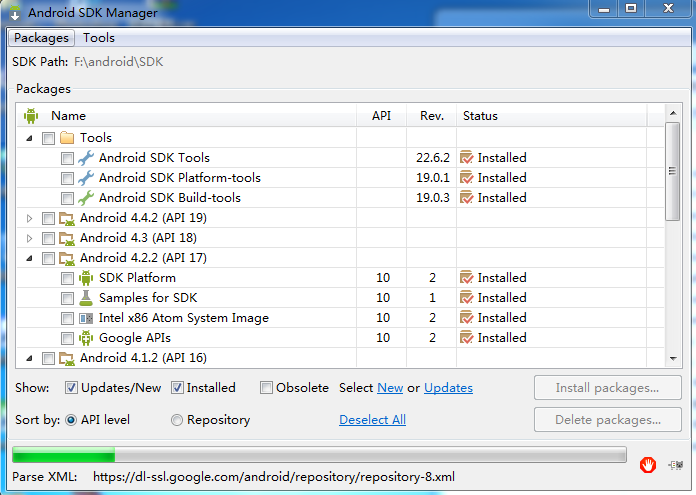696x495 pixels.
Task: Check the Intel x86 Atom System Image checkbox
Action: 67,318
